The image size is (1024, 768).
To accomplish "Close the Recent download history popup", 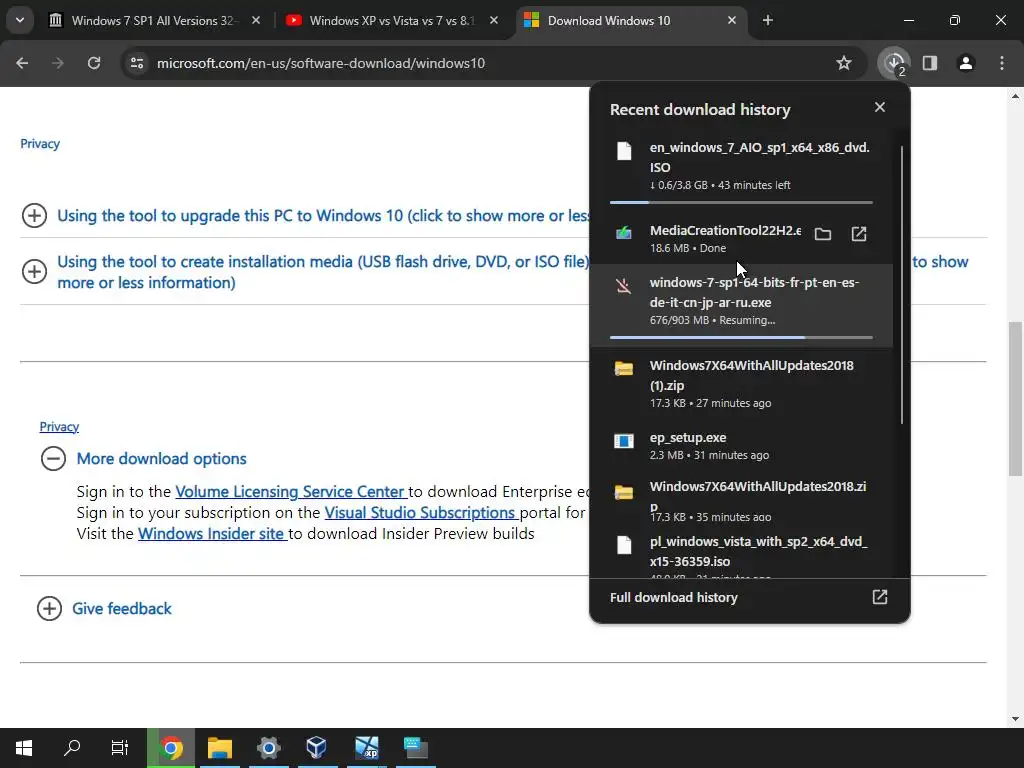I will coord(880,107).
